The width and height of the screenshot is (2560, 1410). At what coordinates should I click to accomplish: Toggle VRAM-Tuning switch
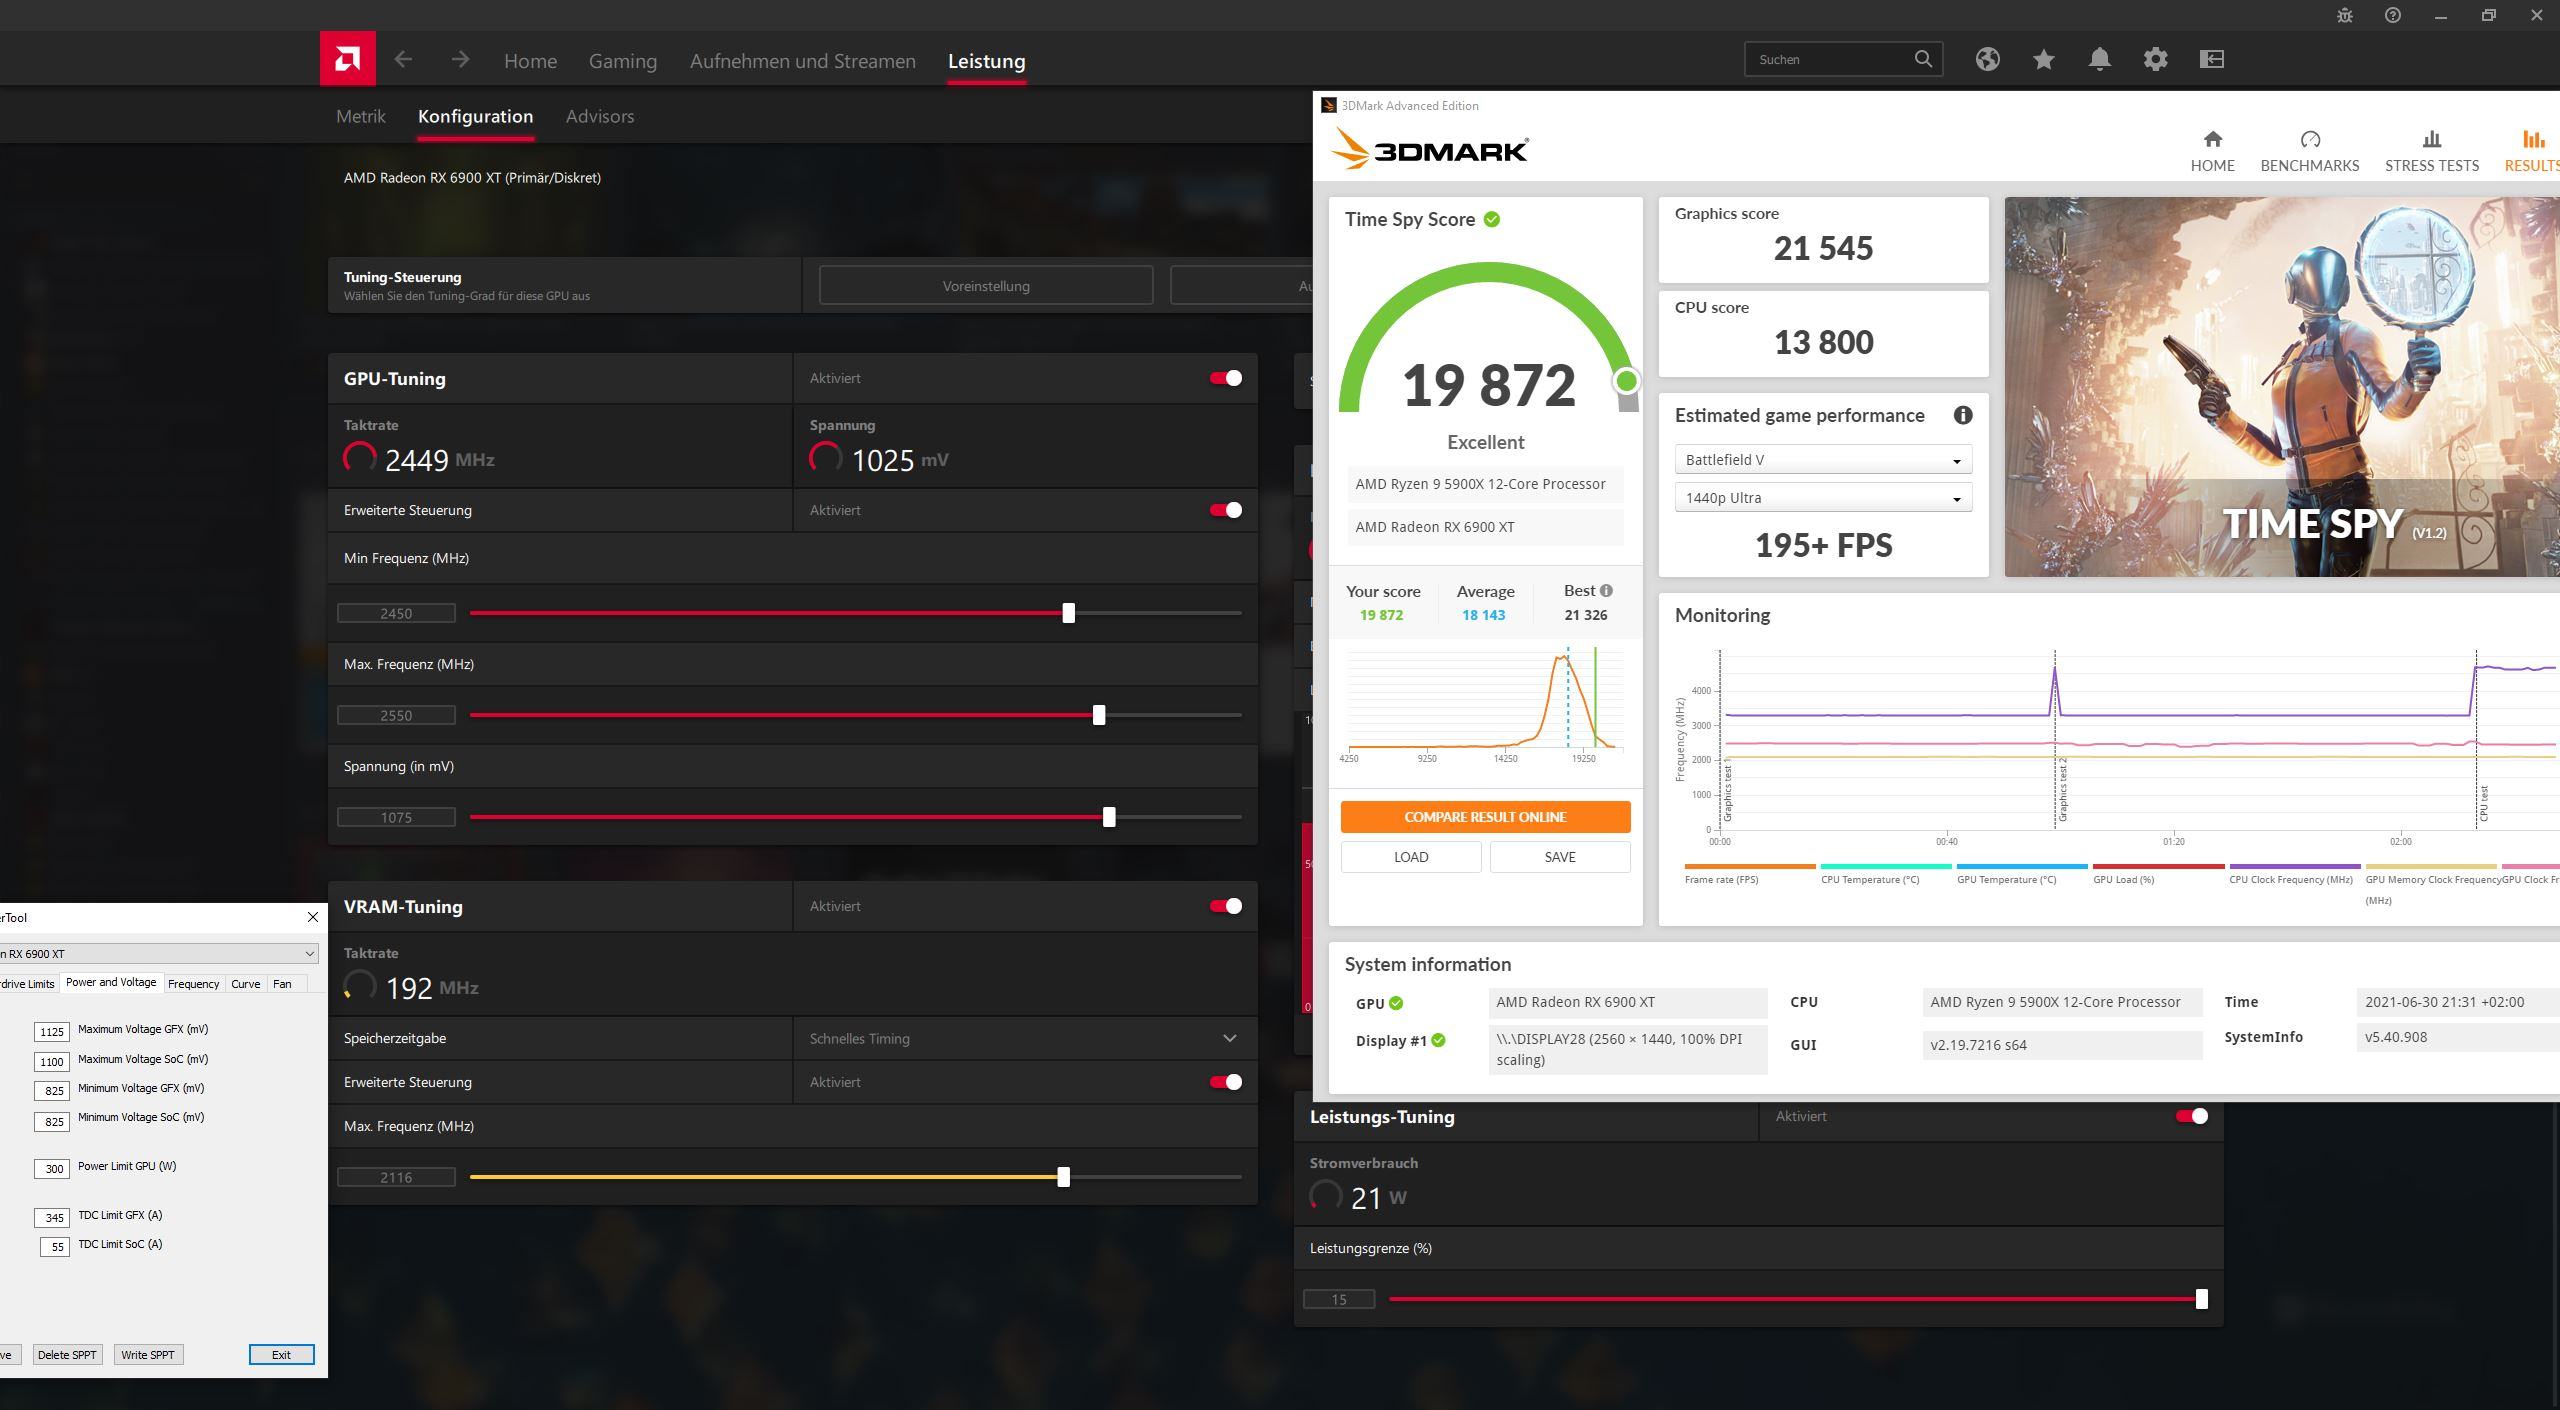coord(1226,906)
